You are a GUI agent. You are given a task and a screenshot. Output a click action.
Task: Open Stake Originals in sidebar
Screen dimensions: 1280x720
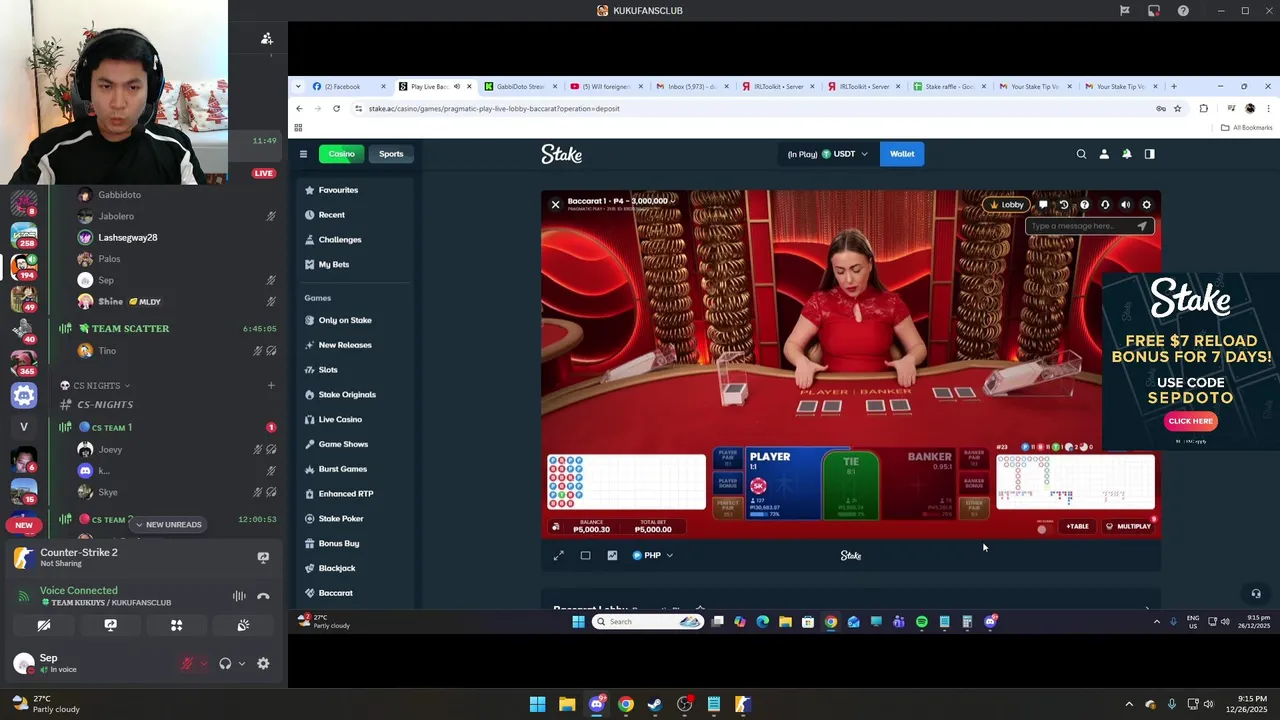click(347, 394)
